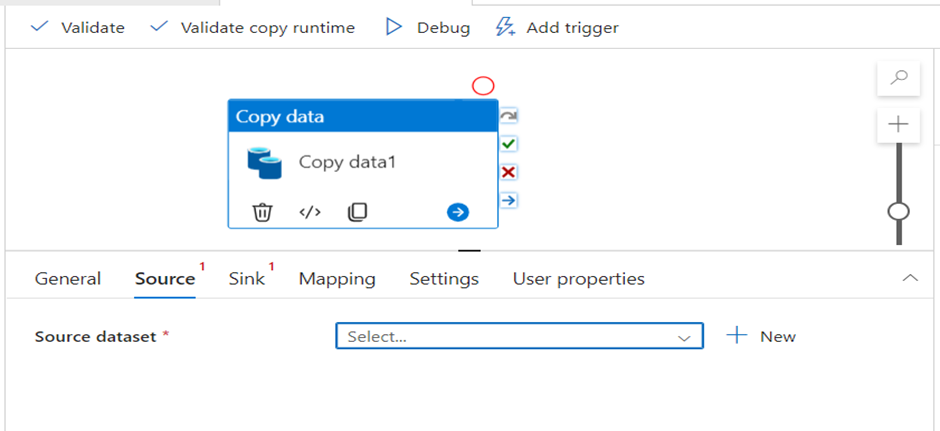This screenshot has height=431, width=940.
Task: Delete the Copy data1 activity
Action: (x=262, y=212)
